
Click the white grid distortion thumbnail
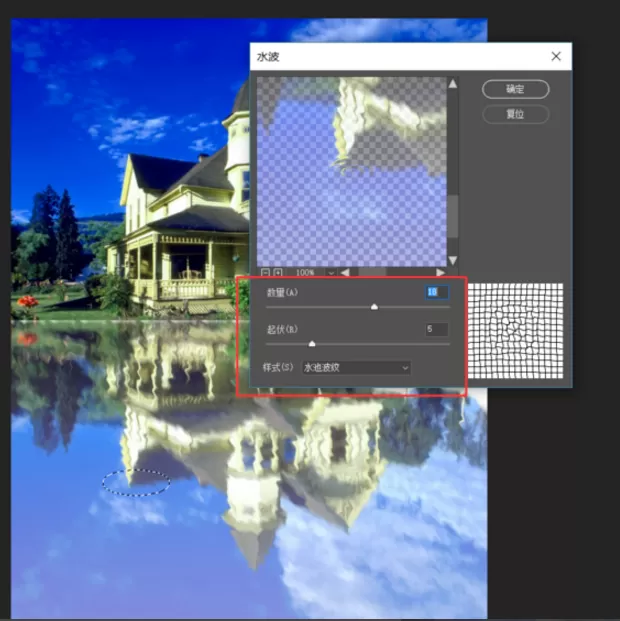[x=515, y=331]
